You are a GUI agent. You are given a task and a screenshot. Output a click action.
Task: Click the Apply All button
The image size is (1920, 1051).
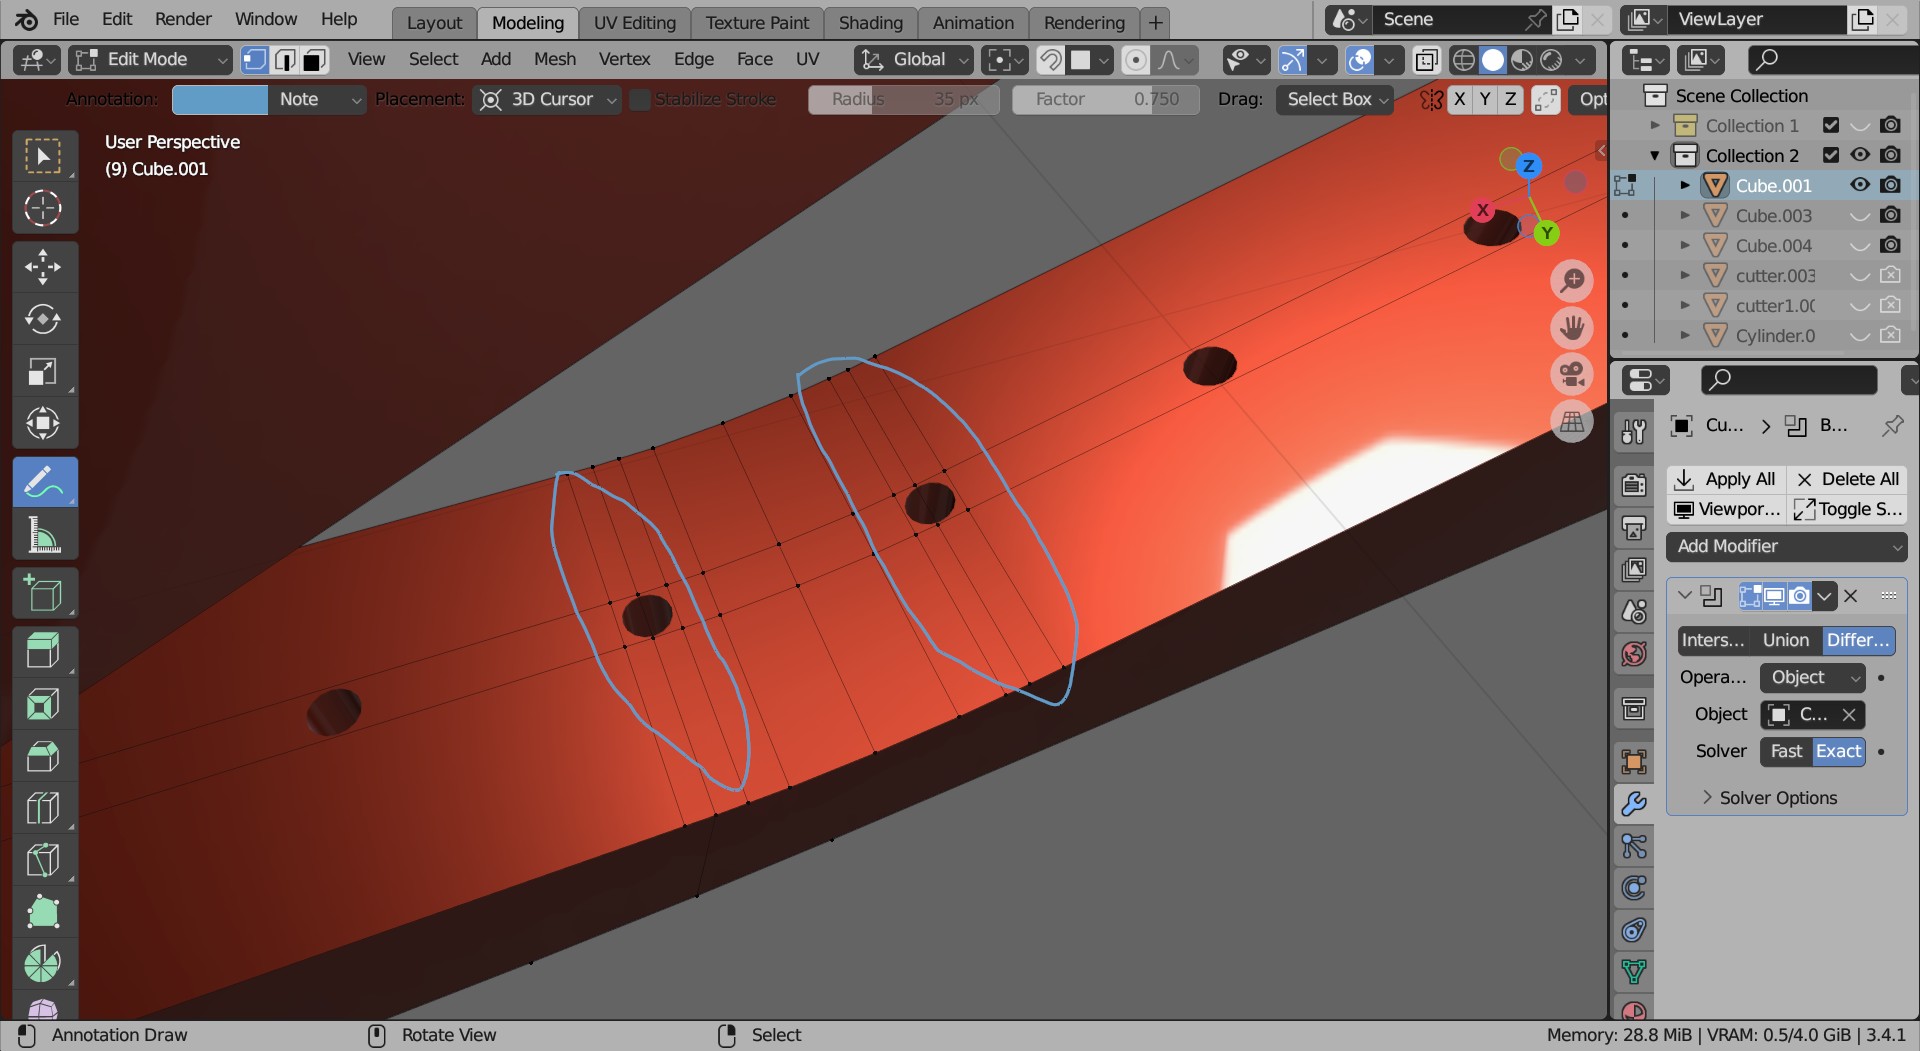[1726, 479]
